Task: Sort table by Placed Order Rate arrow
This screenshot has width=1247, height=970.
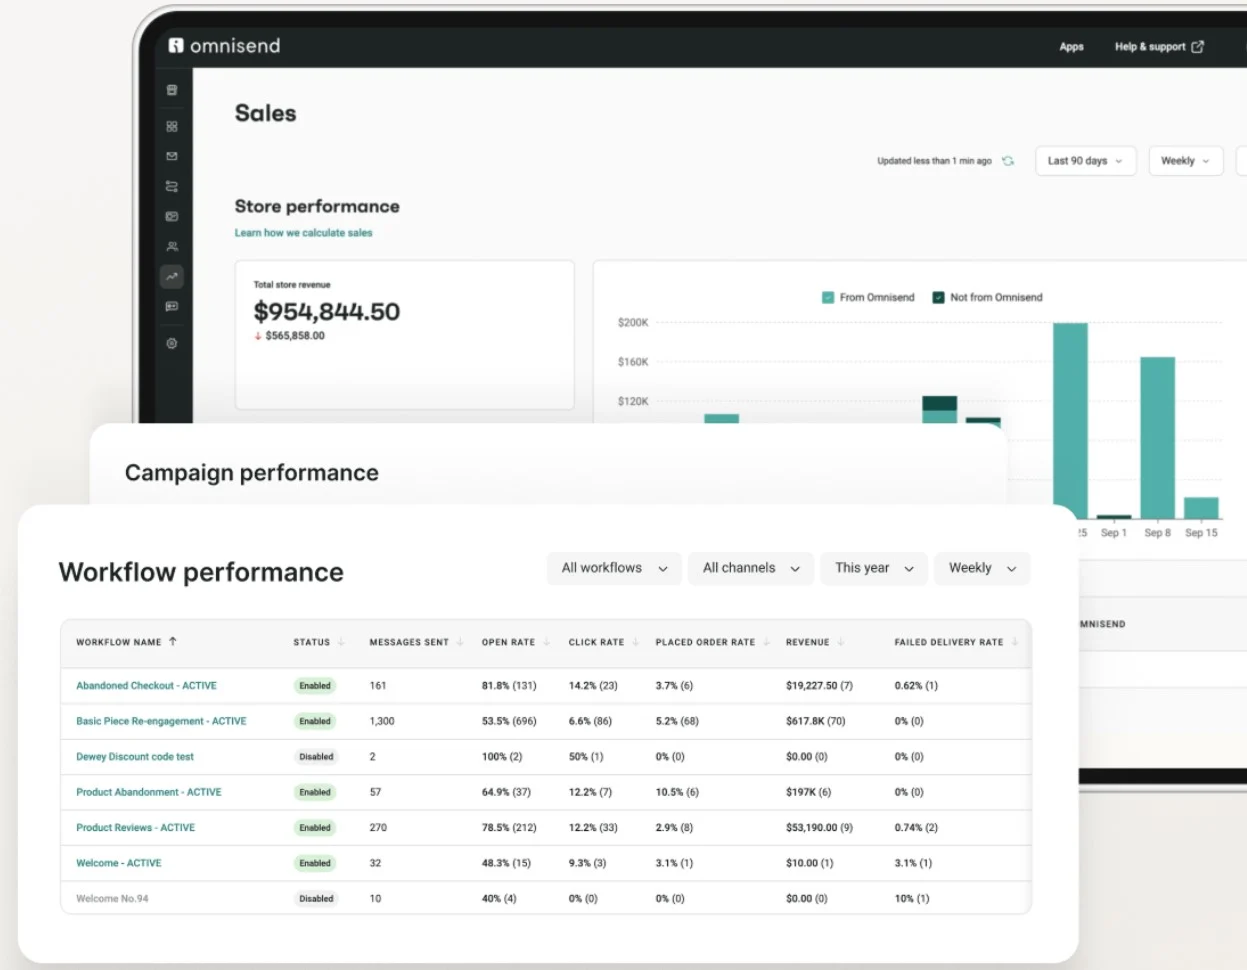Action: [766, 642]
